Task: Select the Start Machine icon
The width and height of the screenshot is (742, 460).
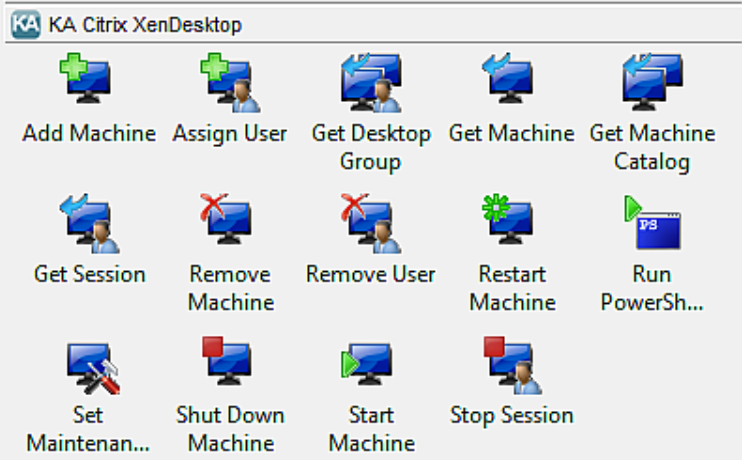Action: point(367,363)
